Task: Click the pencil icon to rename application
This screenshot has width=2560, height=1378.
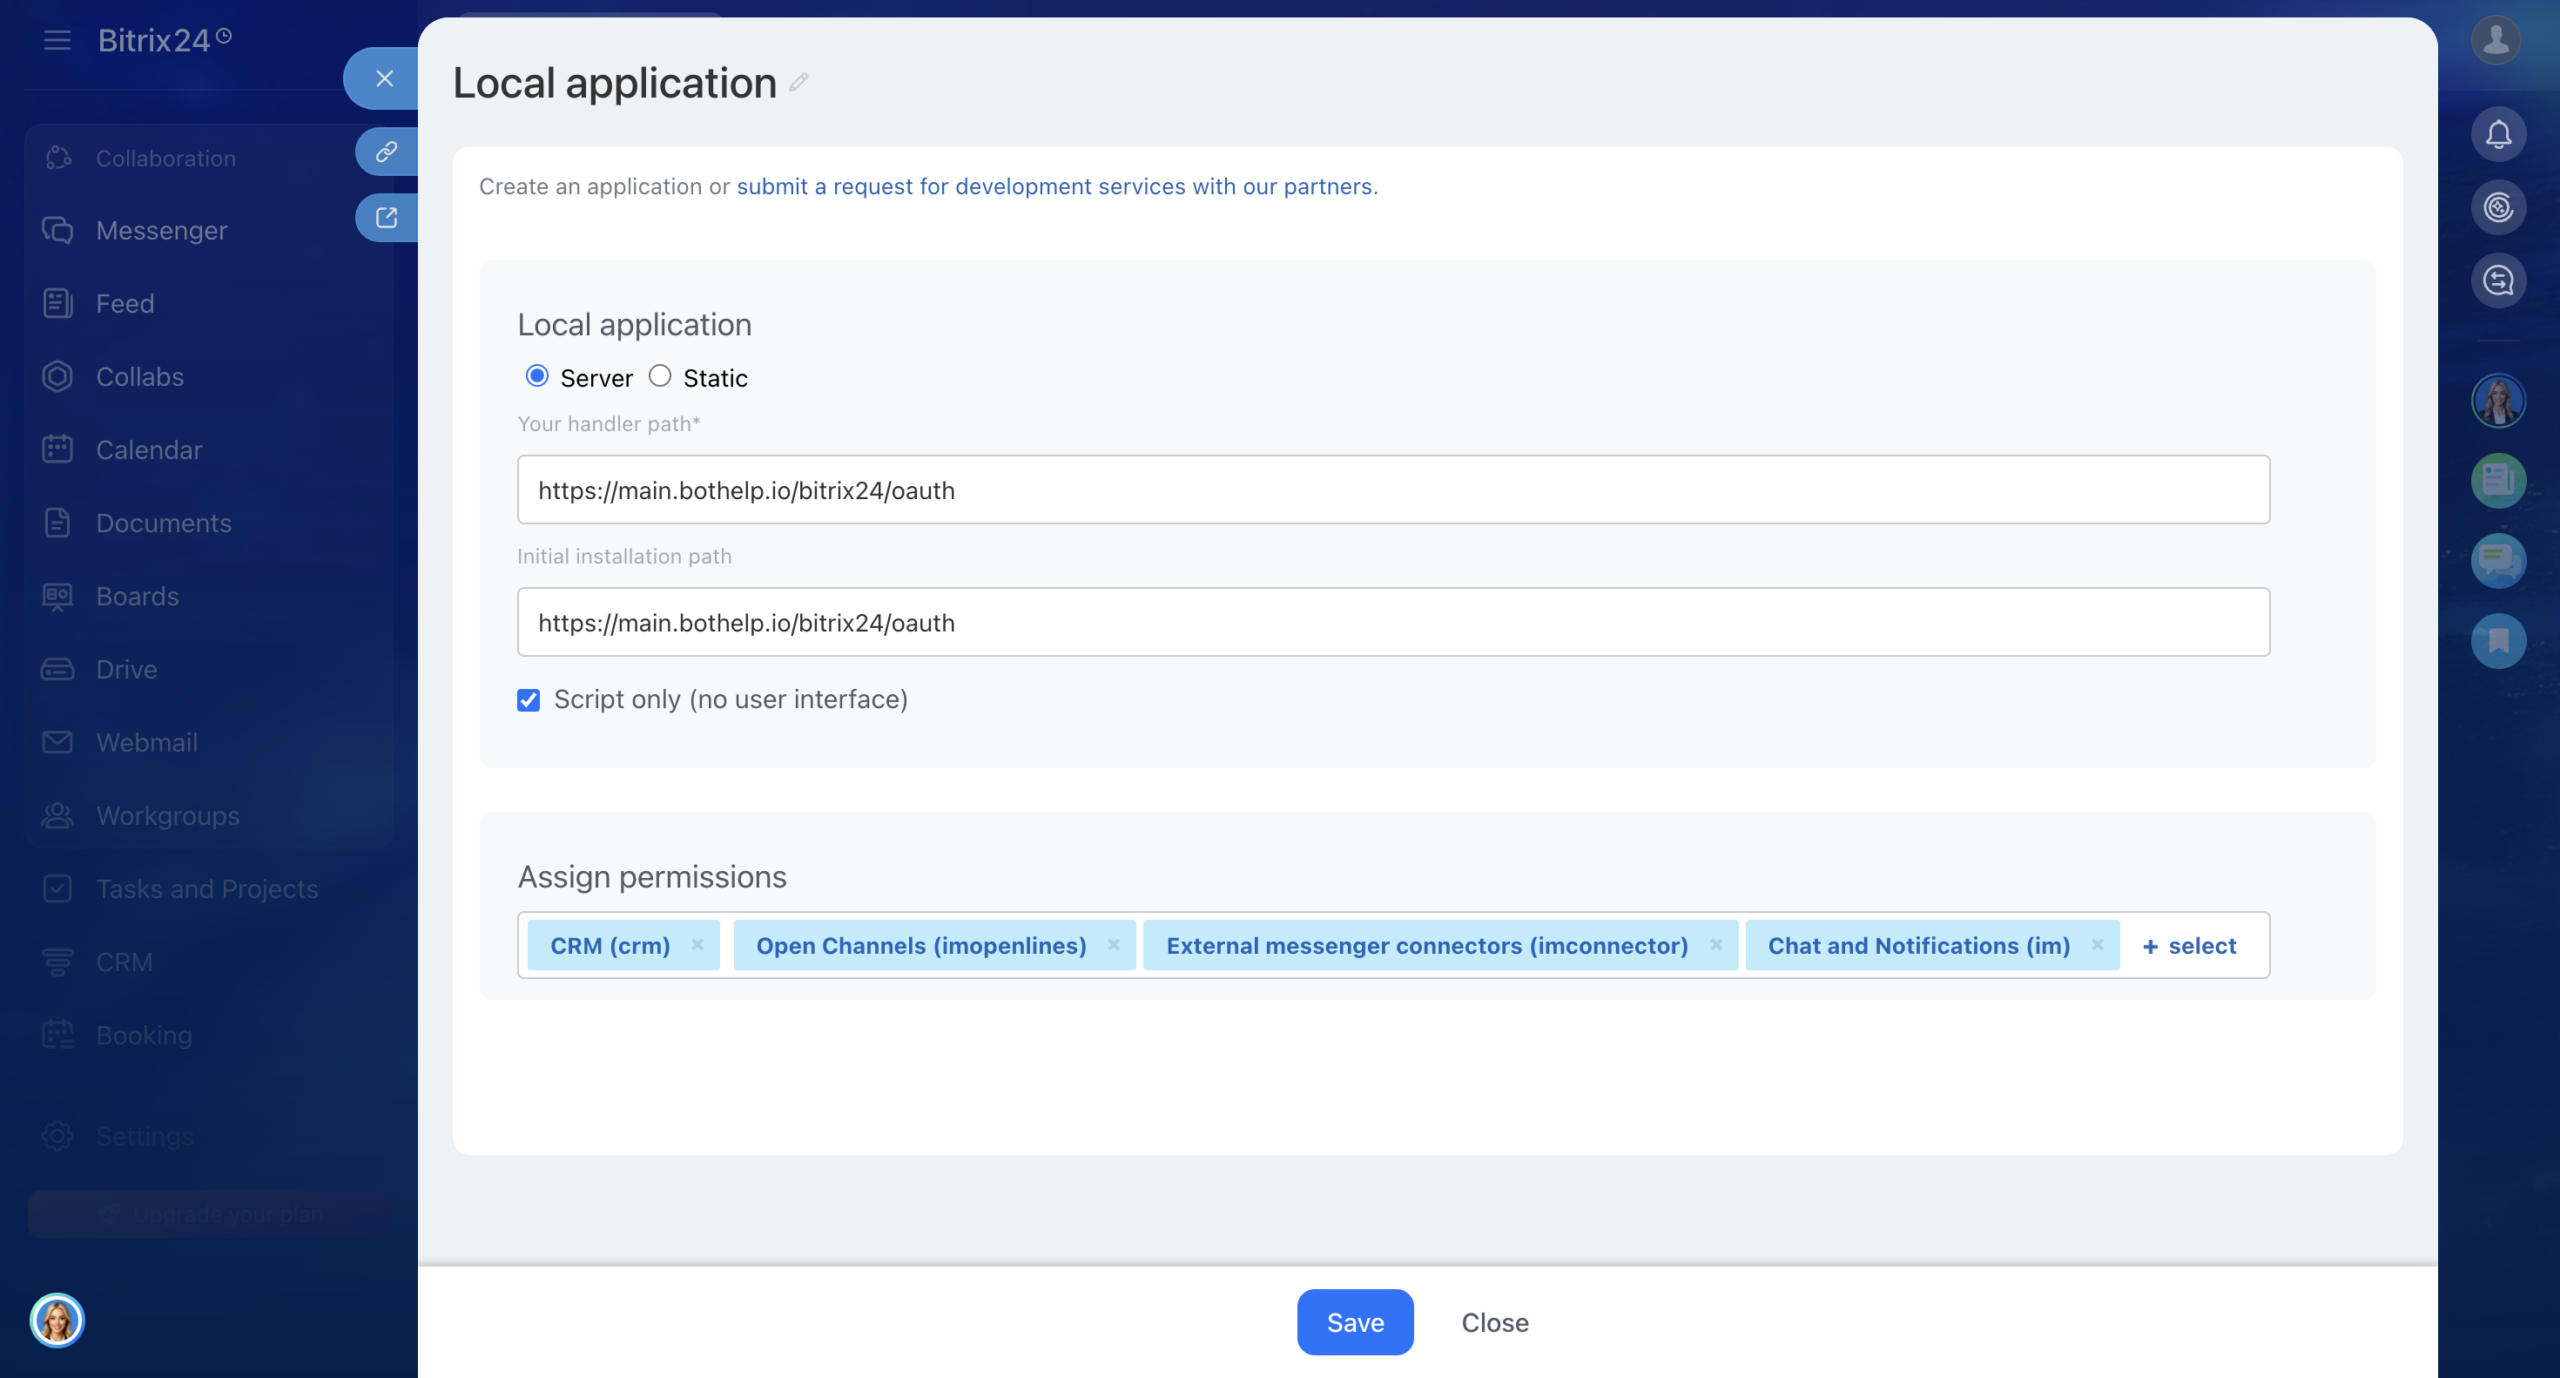Action: [798, 83]
